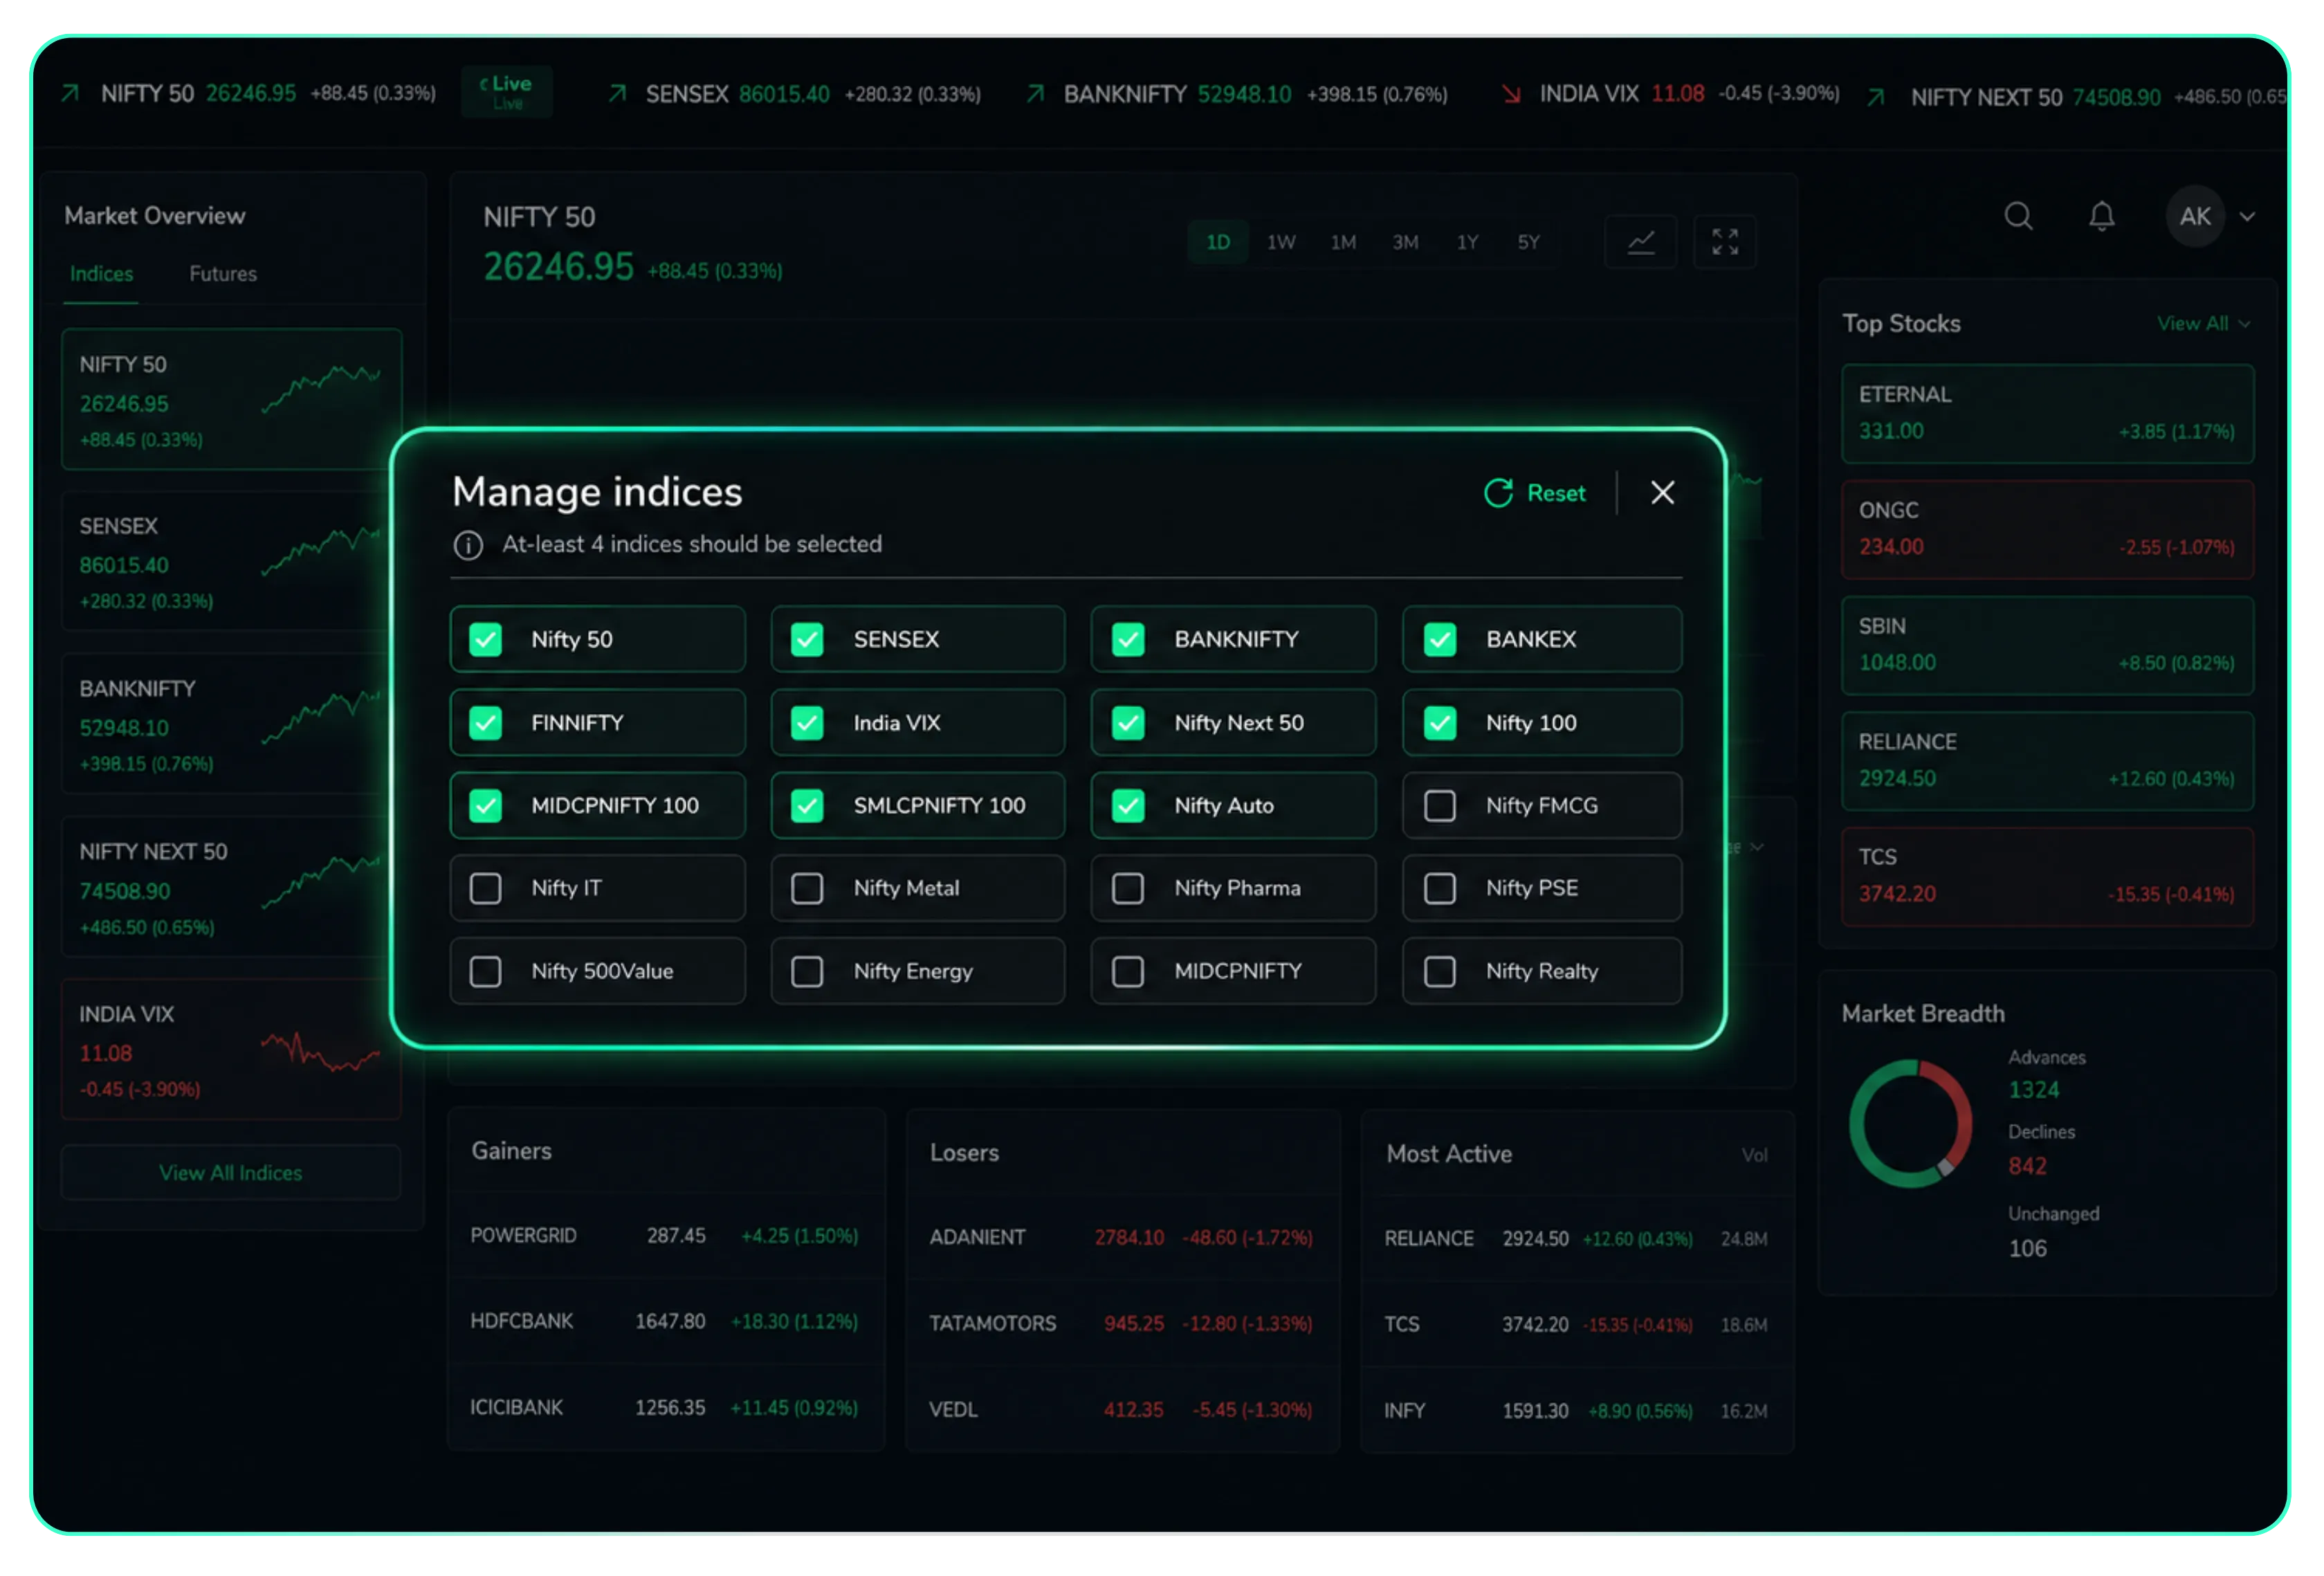Select the 1M chart range
2324x1576 pixels.
[x=1342, y=242]
